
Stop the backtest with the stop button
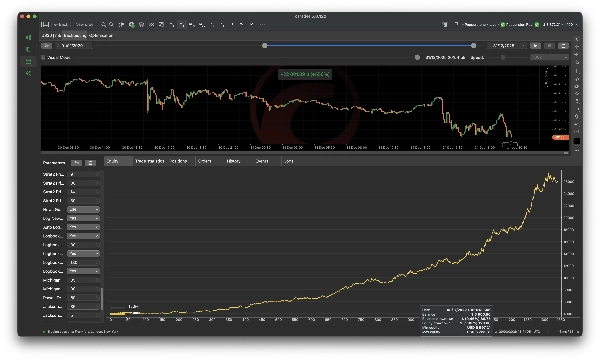tap(549, 46)
